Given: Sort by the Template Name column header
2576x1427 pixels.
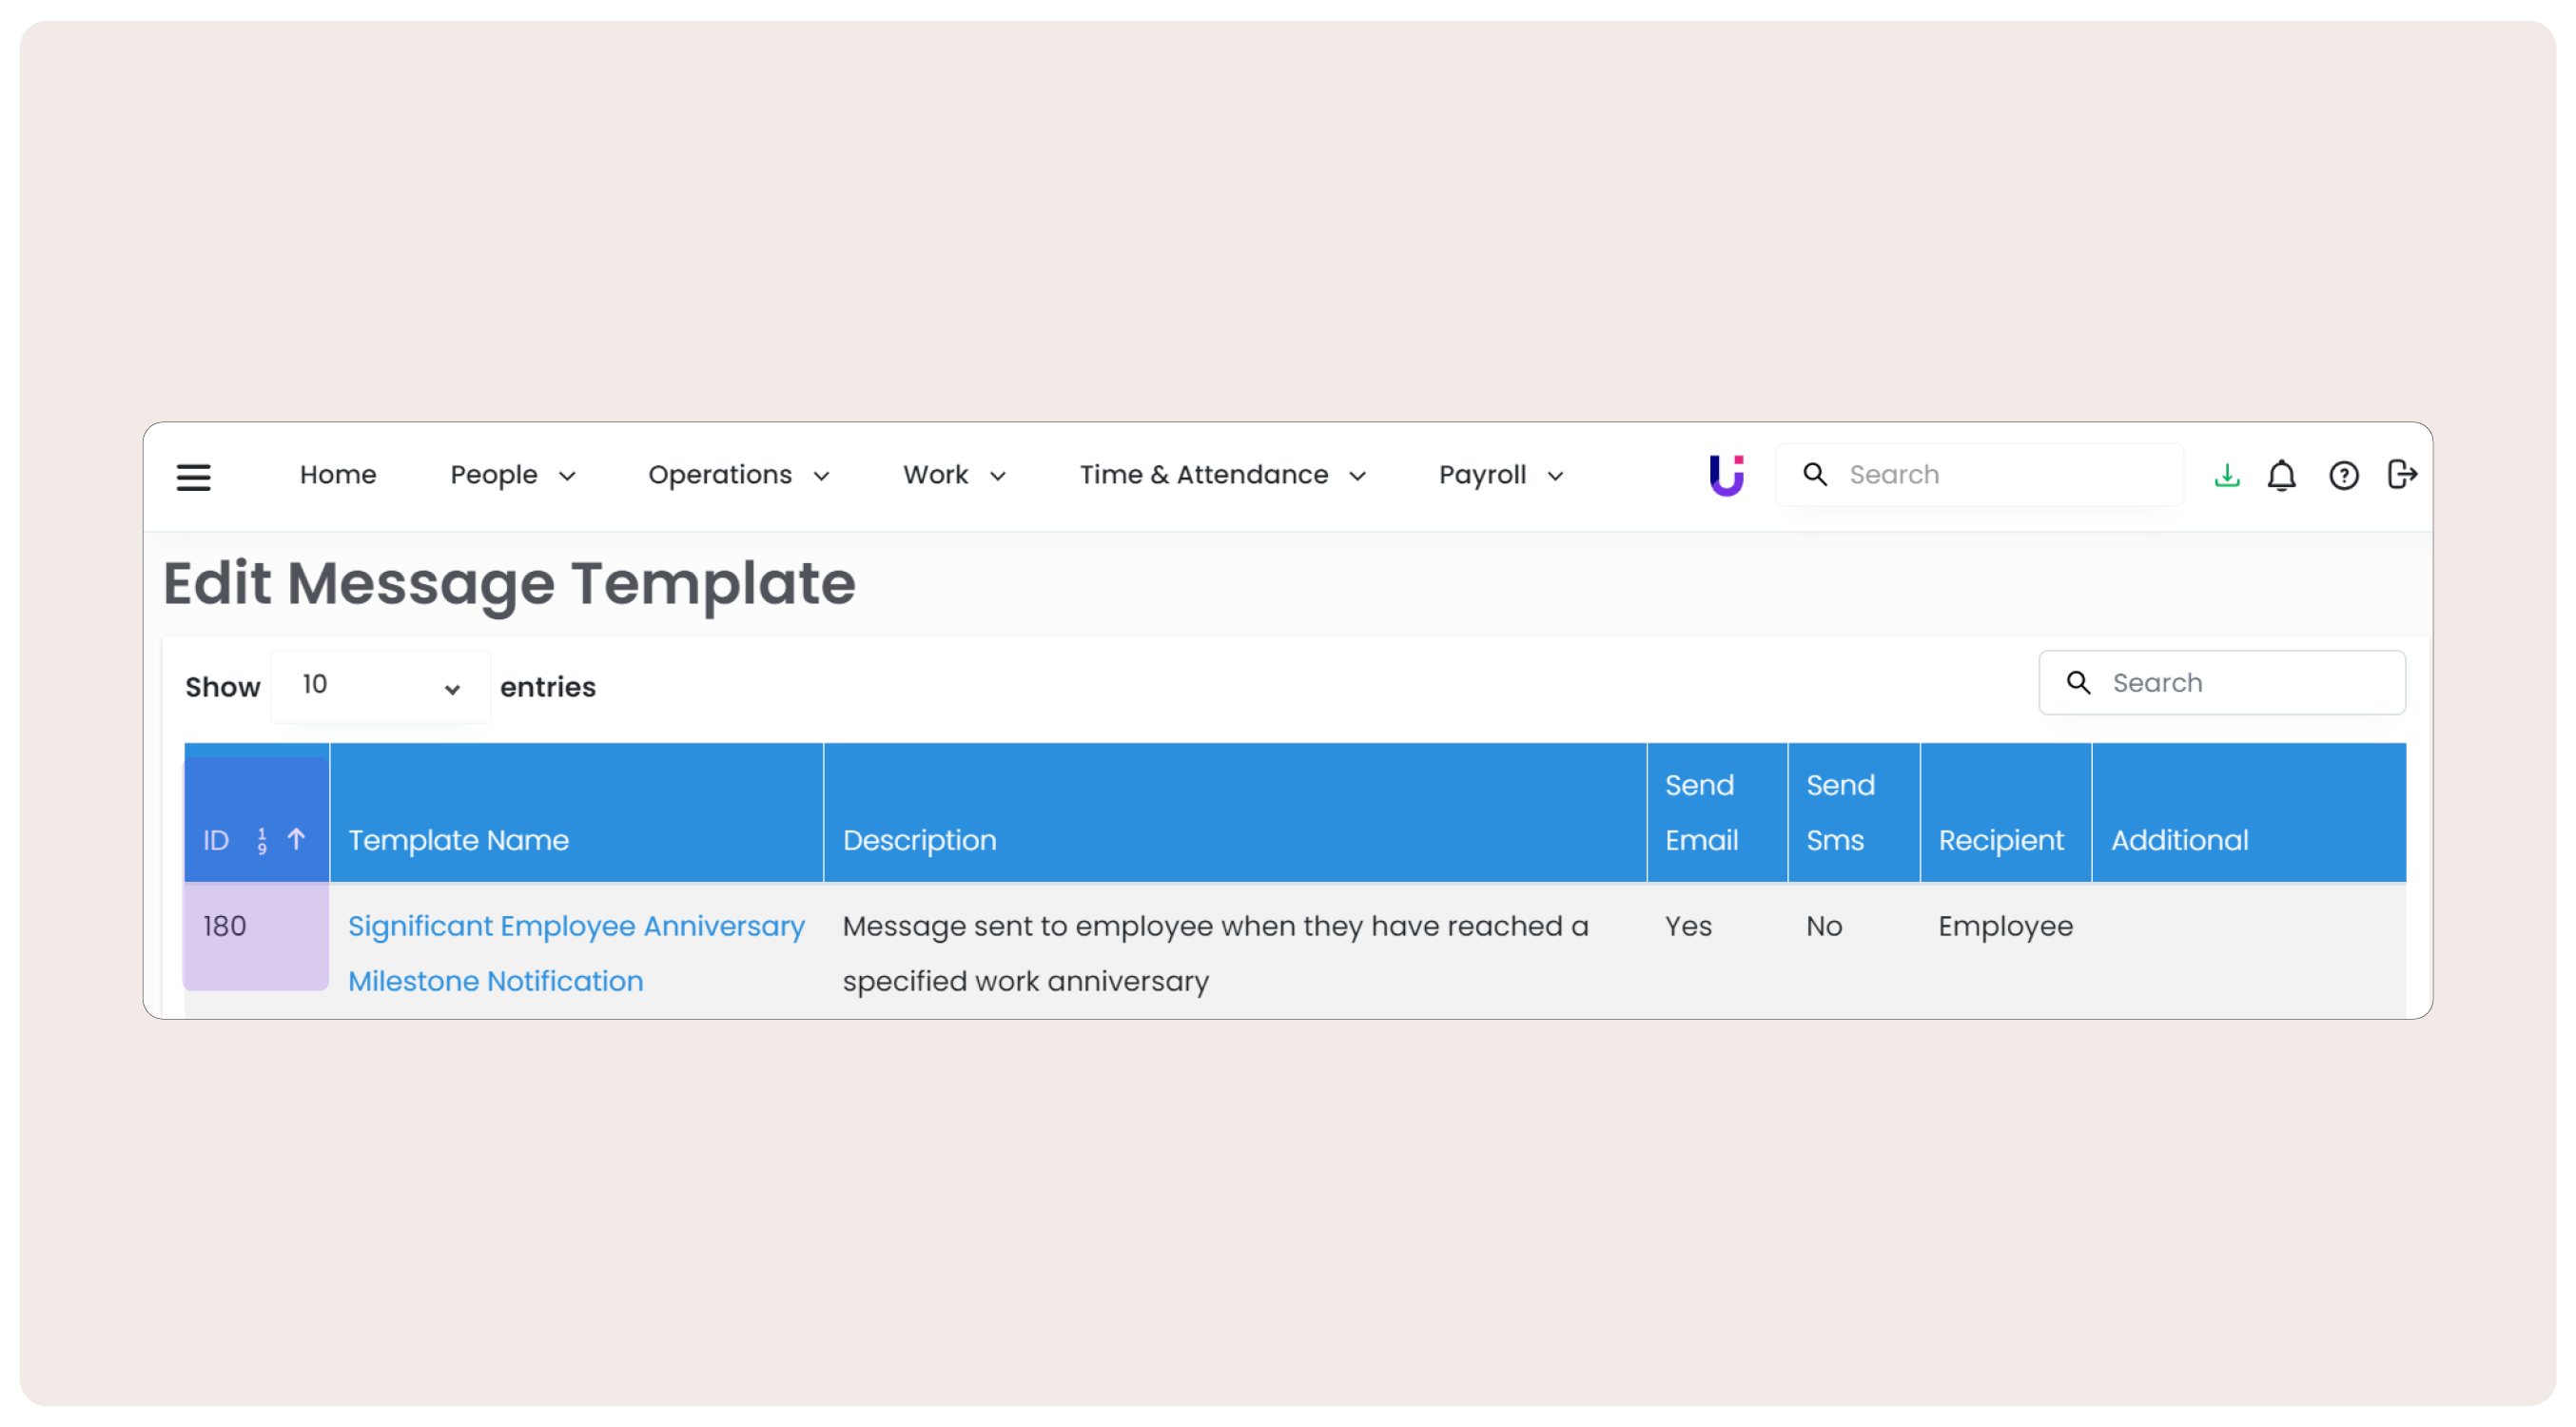Looking at the screenshot, I should pyautogui.click(x=458, y=840).
